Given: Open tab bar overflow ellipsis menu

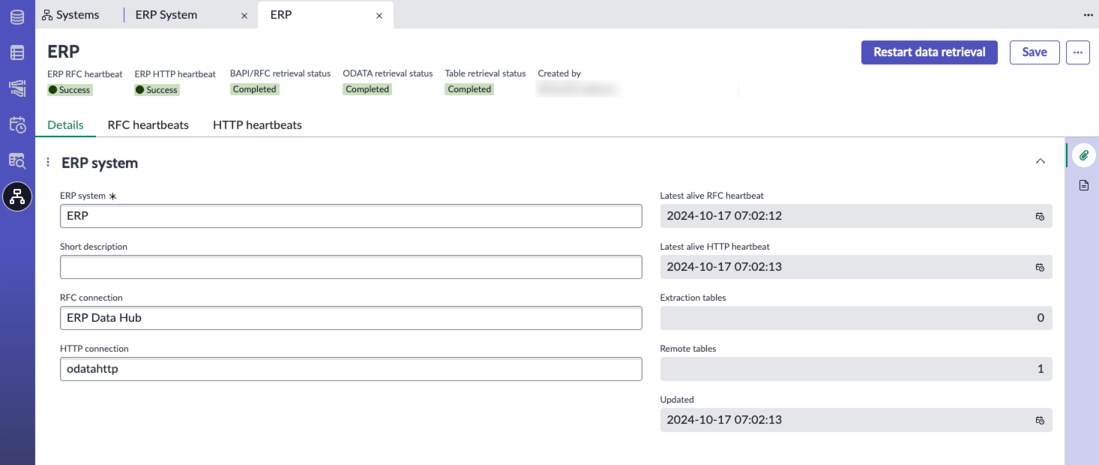Looking at the screenshot, I should (x=1088, y=15).
